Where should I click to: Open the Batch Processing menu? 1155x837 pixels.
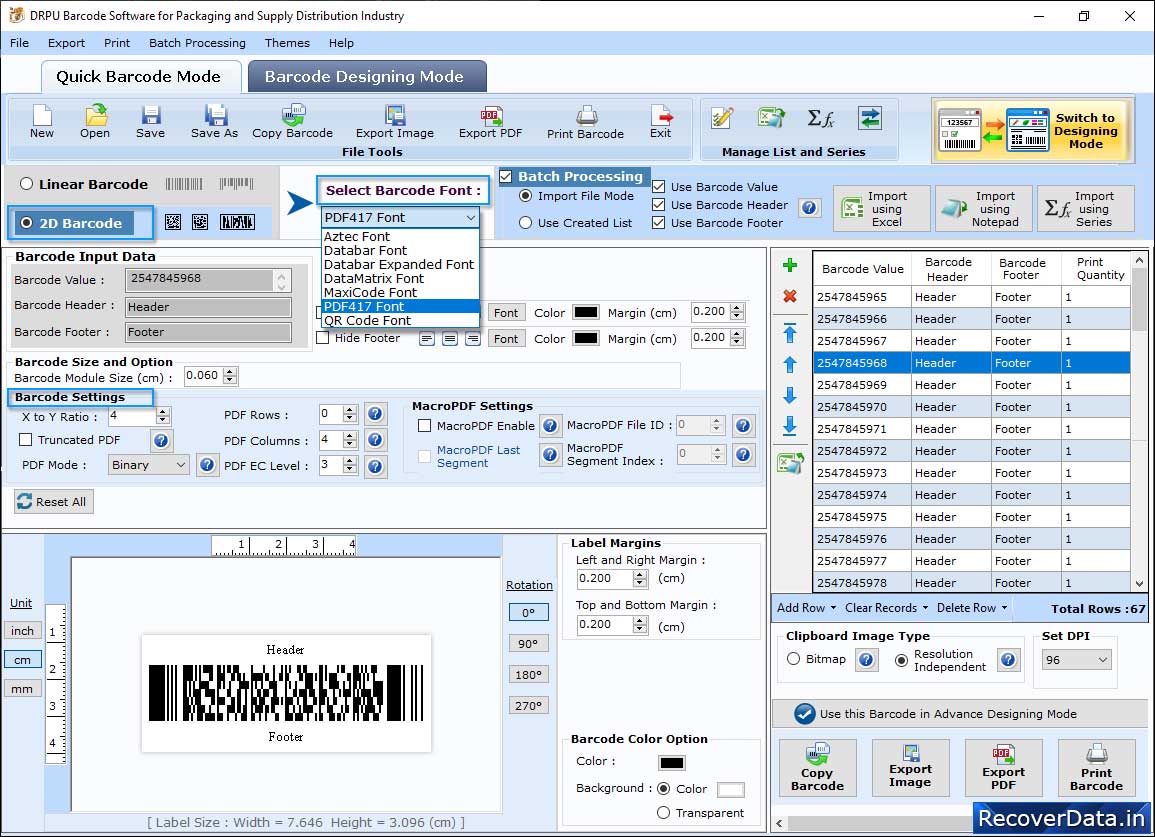[197, 43]
